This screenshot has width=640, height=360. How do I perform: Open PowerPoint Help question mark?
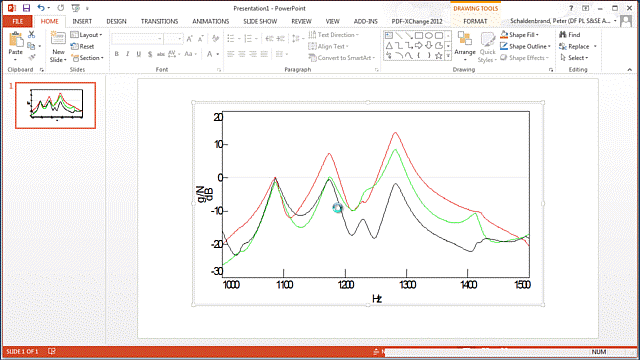(571, 8)
